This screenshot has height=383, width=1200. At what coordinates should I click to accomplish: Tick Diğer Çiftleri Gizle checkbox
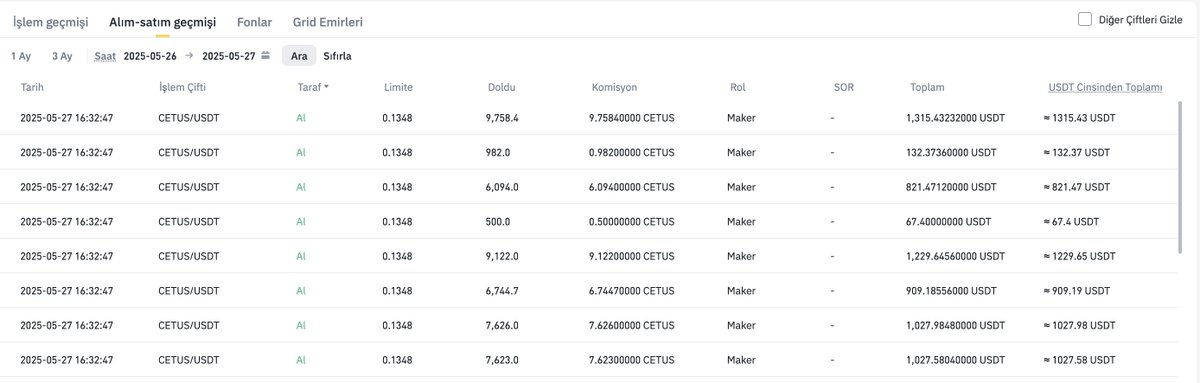pyautogui.click(x=1085, y=19)
